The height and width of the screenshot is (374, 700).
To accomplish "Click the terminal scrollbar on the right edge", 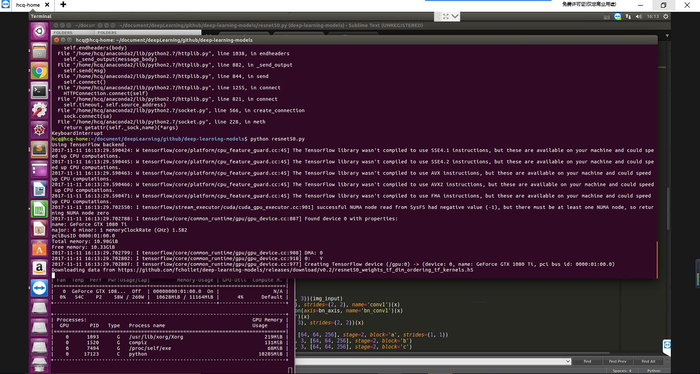I will coord(657,259).
